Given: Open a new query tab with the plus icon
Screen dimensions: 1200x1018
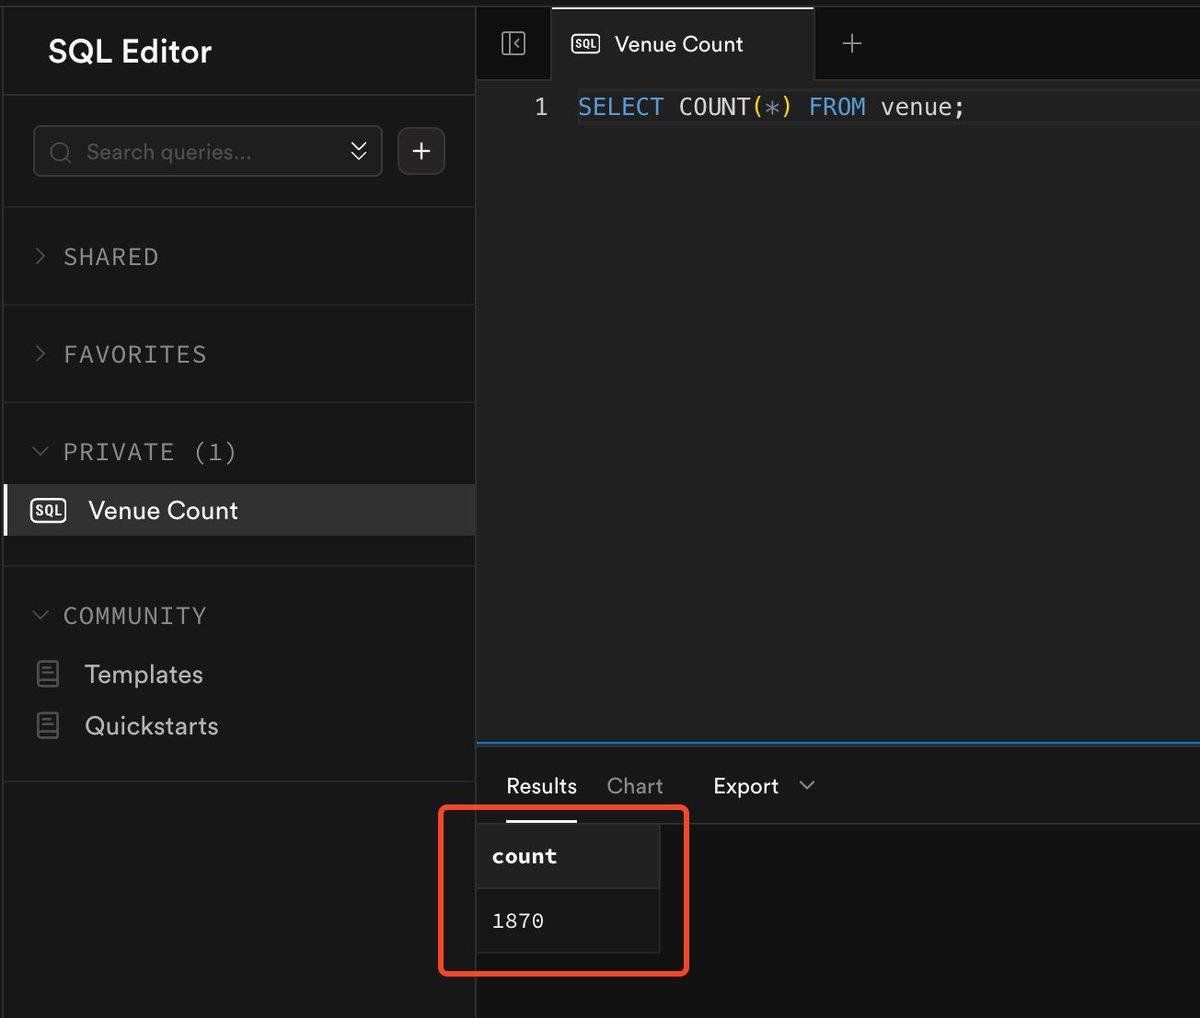Looking at the screenshot, I should [x=852, y=44].
